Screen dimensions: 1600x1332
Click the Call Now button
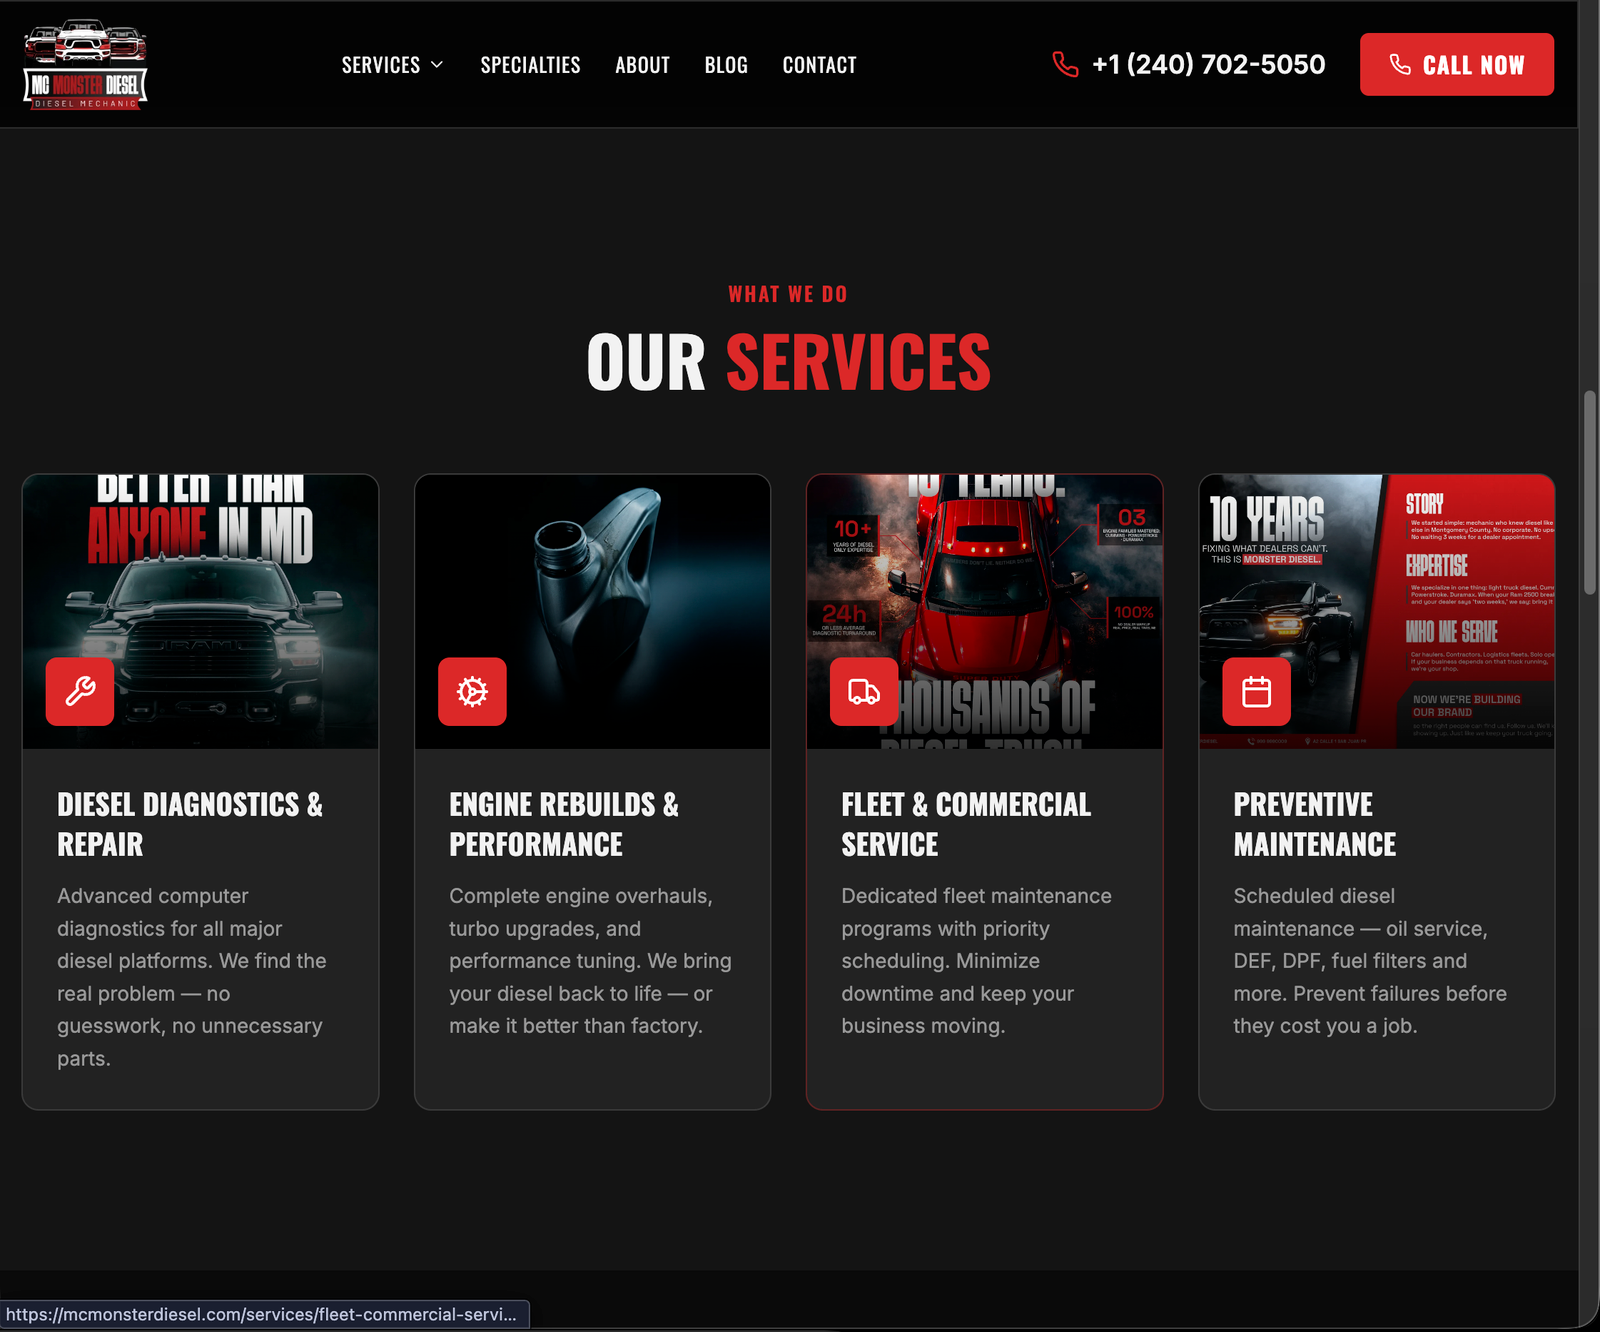point(1456,65)
